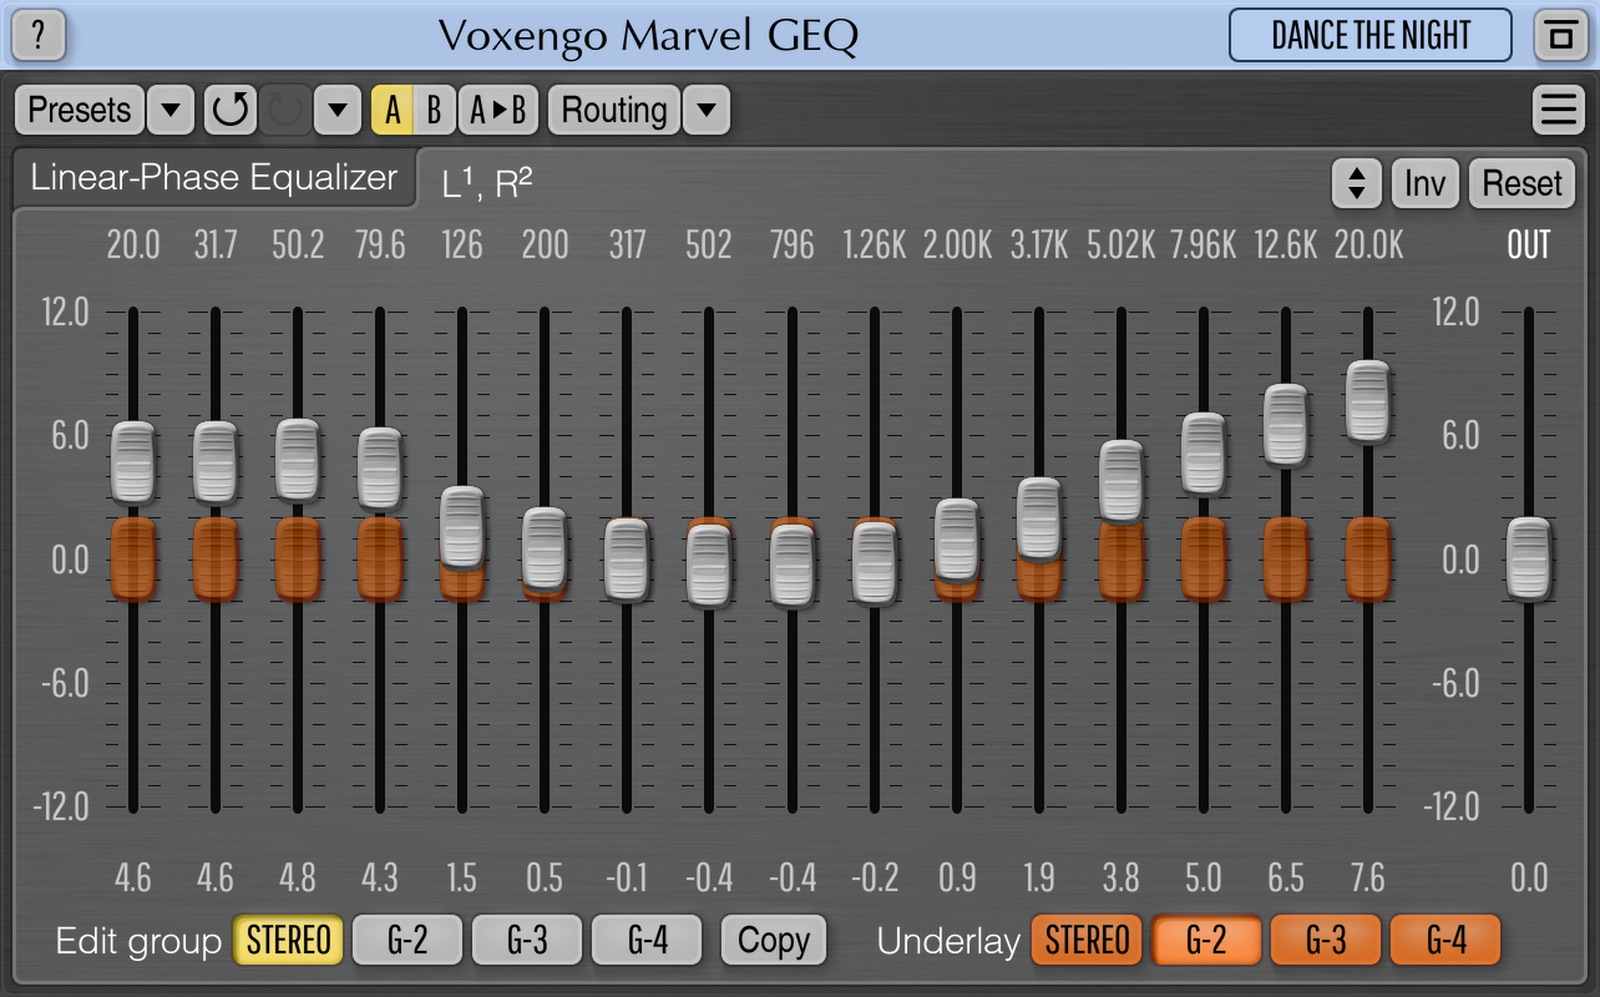Switch to state B
The image size is (1600, 997).
pyautogui.click(x=434, y=110)
